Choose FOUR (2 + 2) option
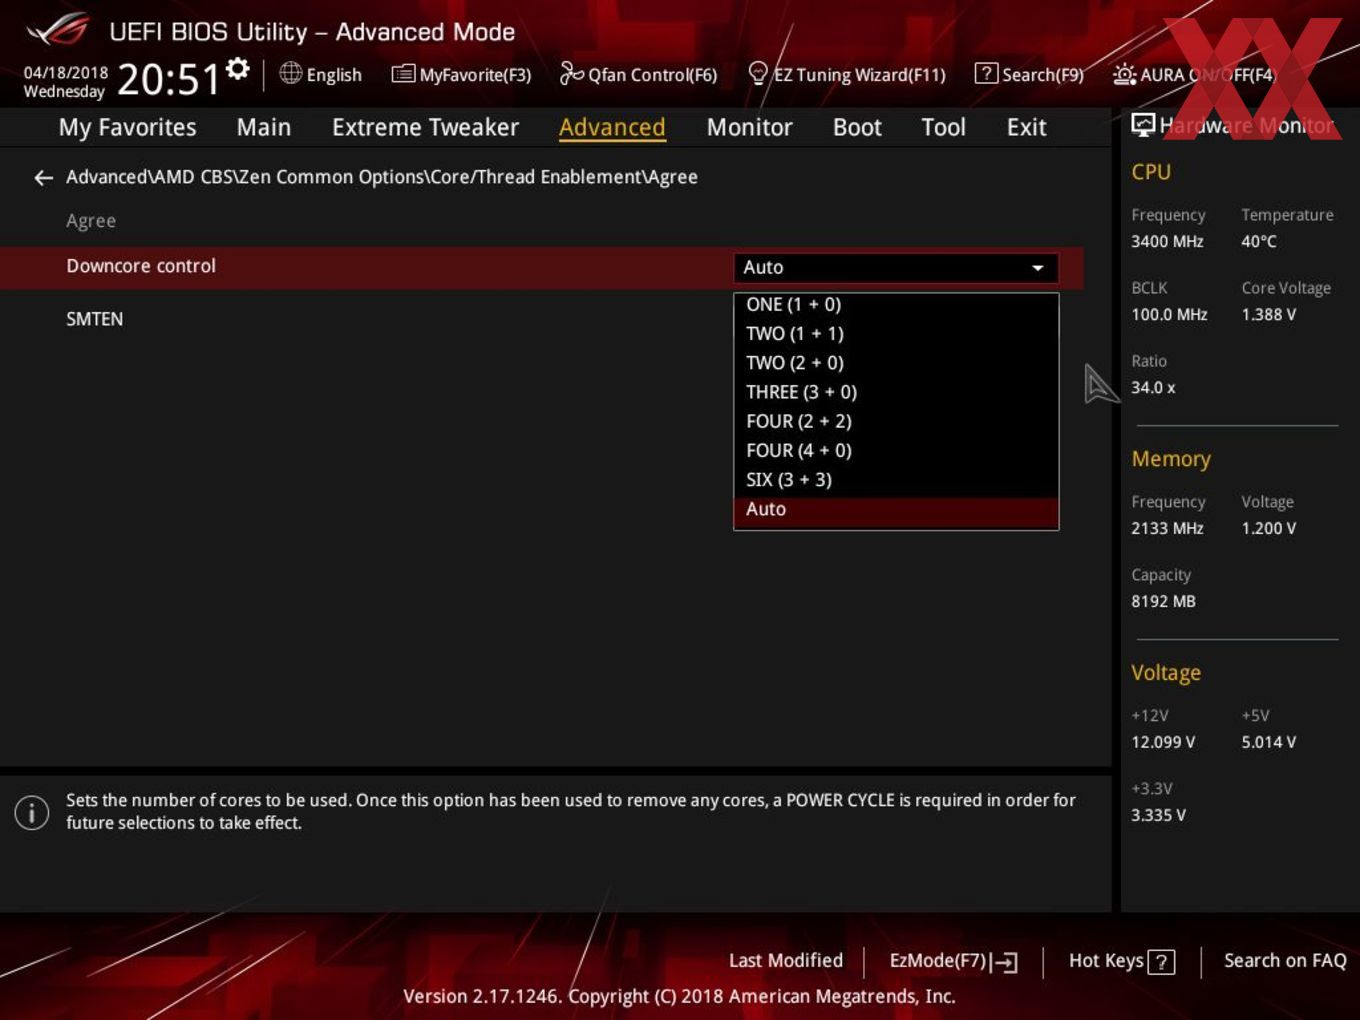This screenshot has width=1360, height=1020. 896,421
